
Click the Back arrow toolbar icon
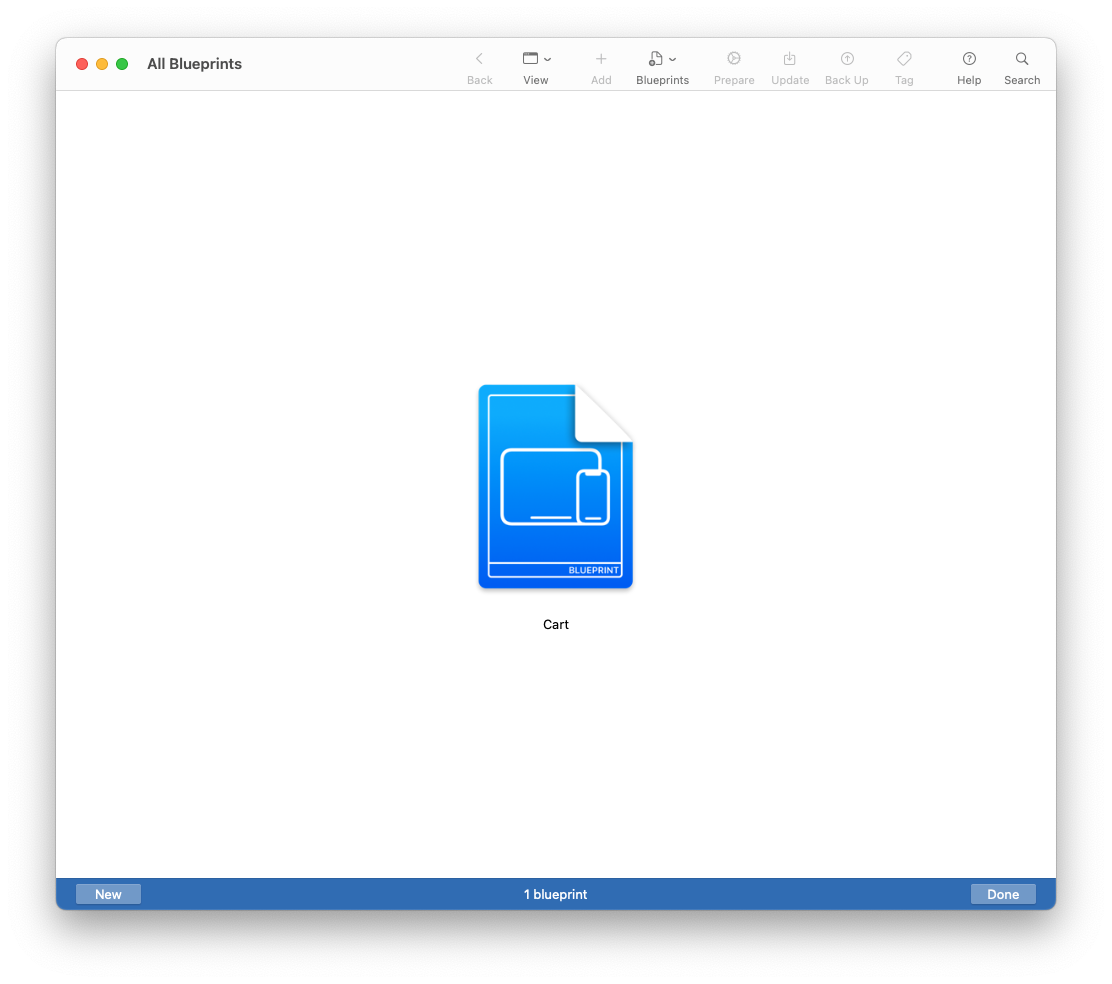tap(479, 59)
